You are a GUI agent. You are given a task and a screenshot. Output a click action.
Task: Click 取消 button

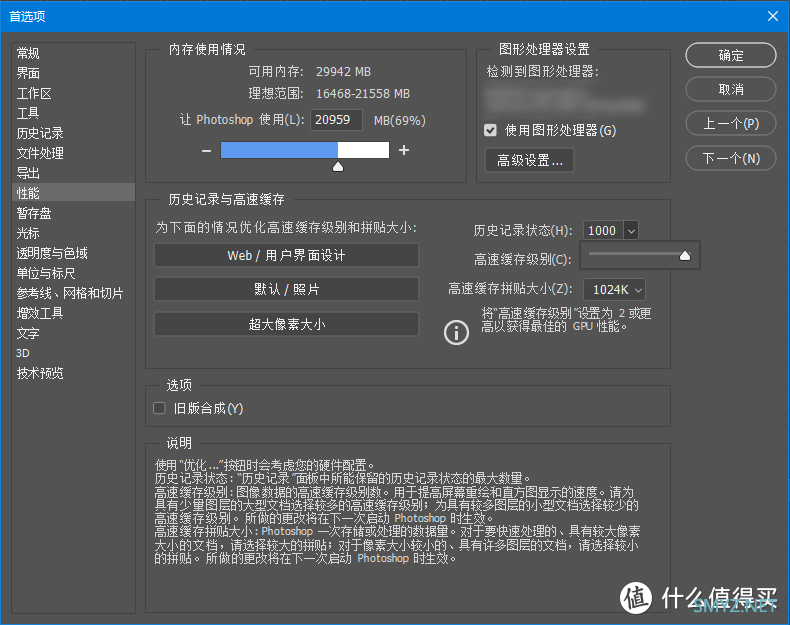(x=731, y=90)
